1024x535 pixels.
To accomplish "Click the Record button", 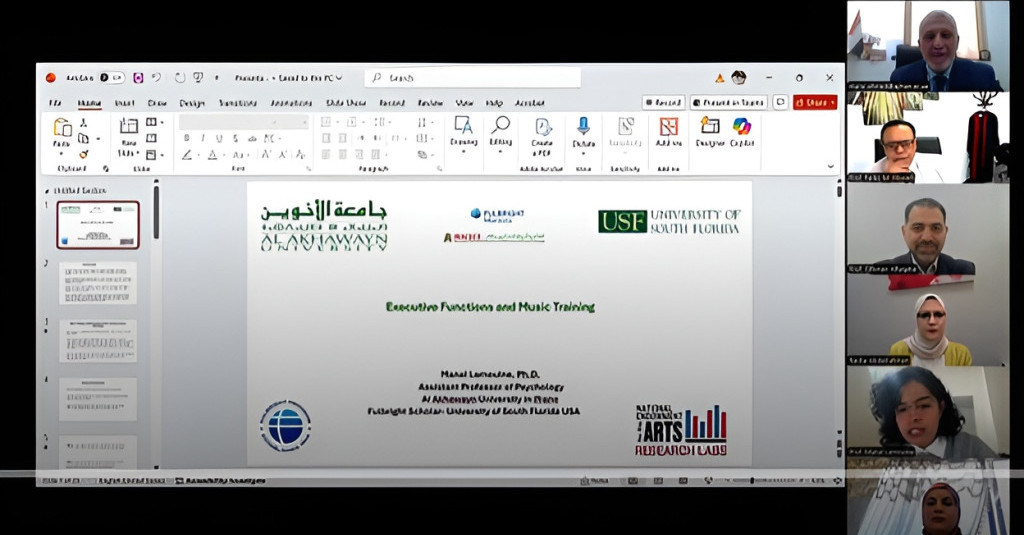I will (x=664, y=103).
